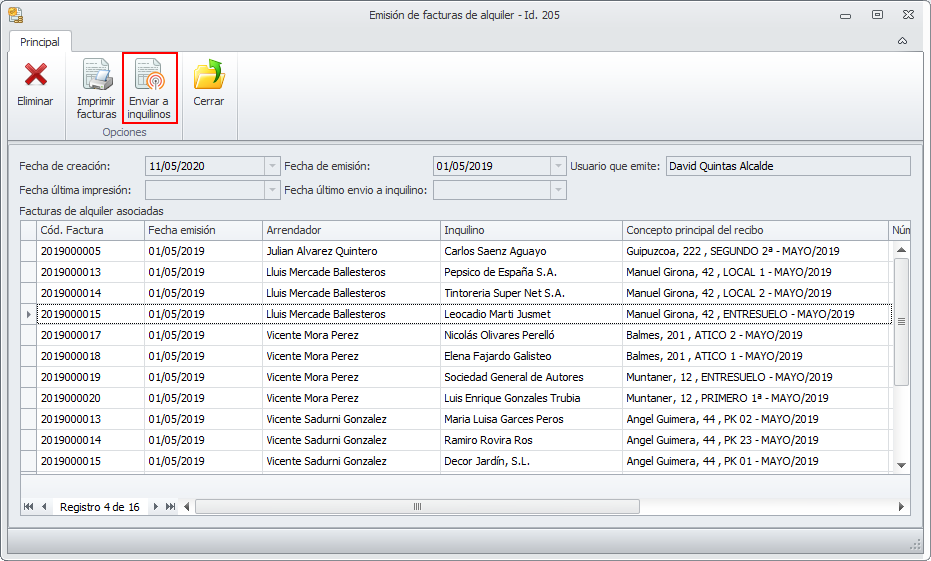
Task: Jump to last record in navigator
Action: pyautogui.click(x=171, y=507)
